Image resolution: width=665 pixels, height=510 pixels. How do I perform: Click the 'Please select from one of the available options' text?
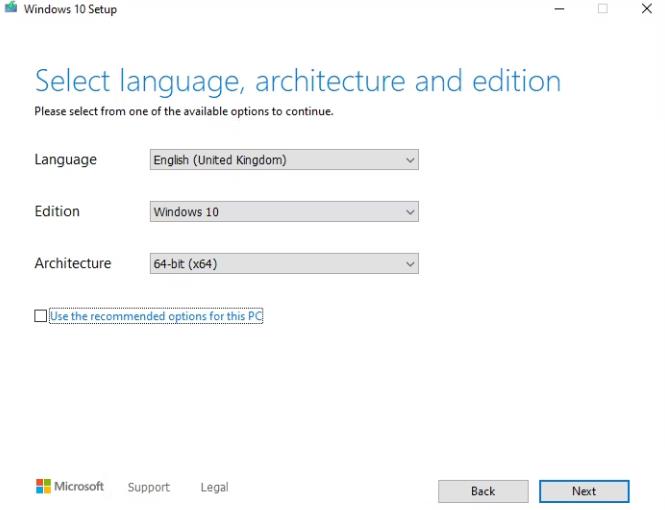184,111
